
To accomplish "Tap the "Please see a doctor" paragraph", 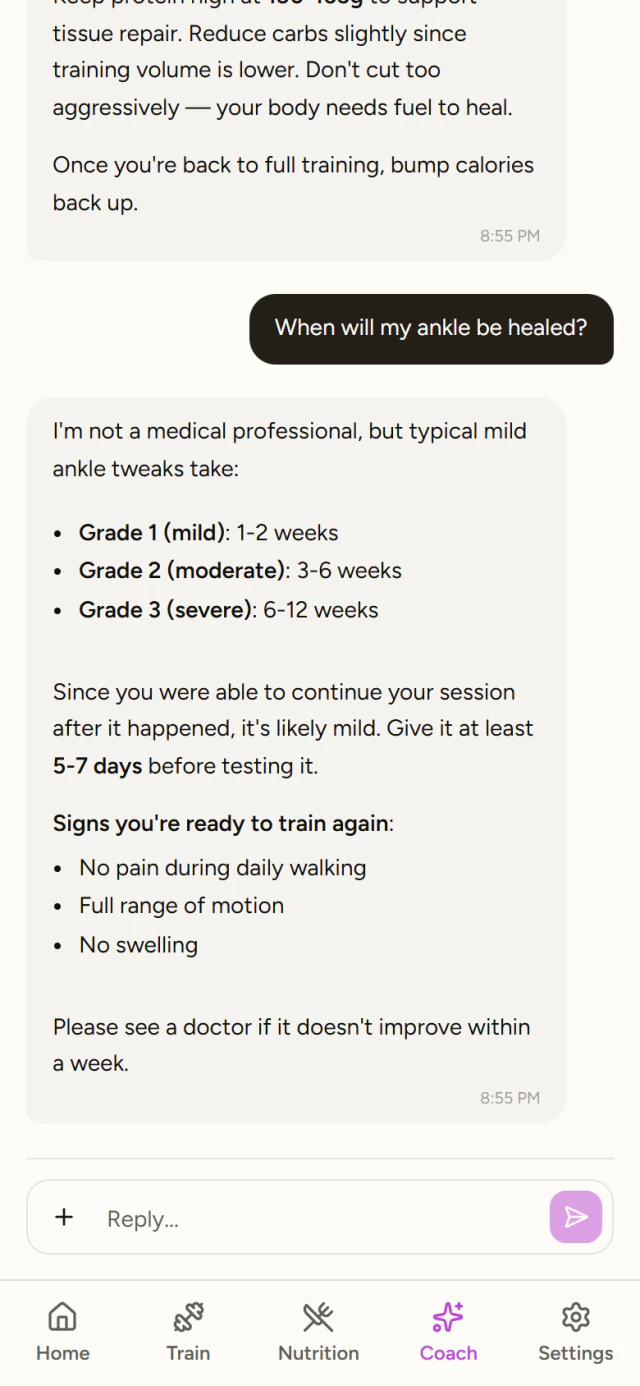I will click(x=291, y=1045).
